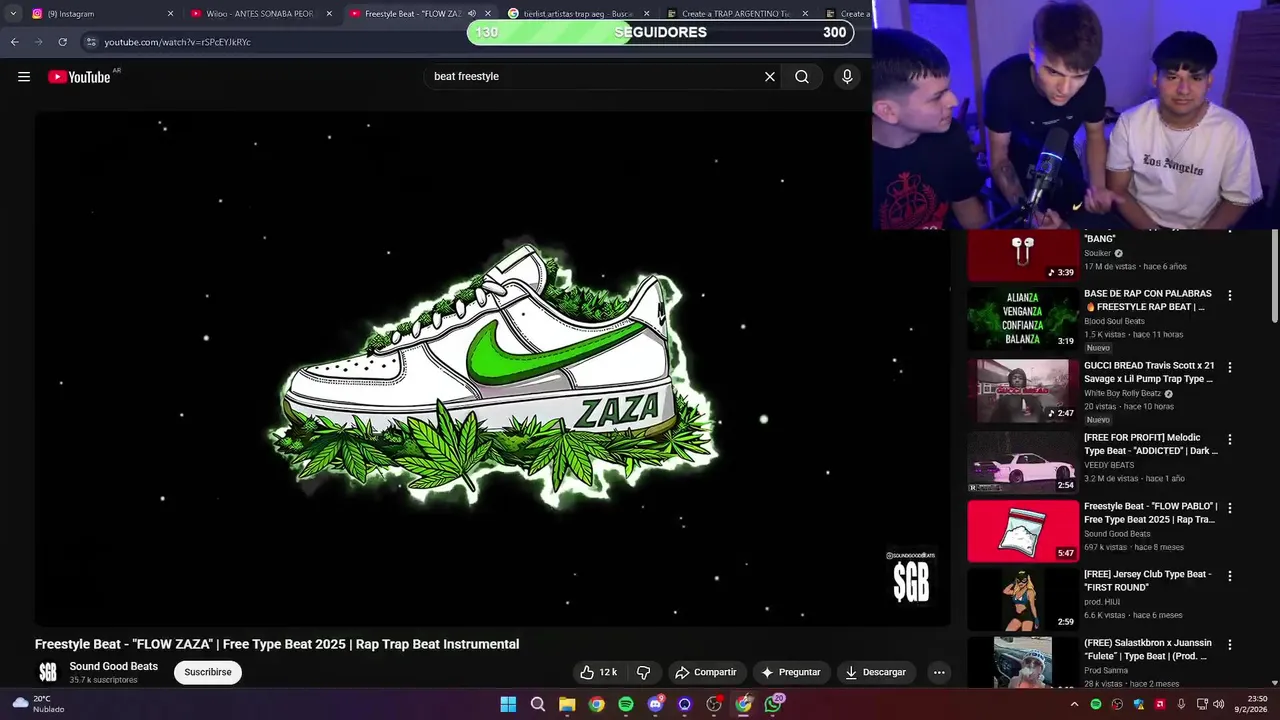The height and width of the screenshot is (720, 1280).
Task: Open Sound Good Beats channel name link
Action: 113,666
